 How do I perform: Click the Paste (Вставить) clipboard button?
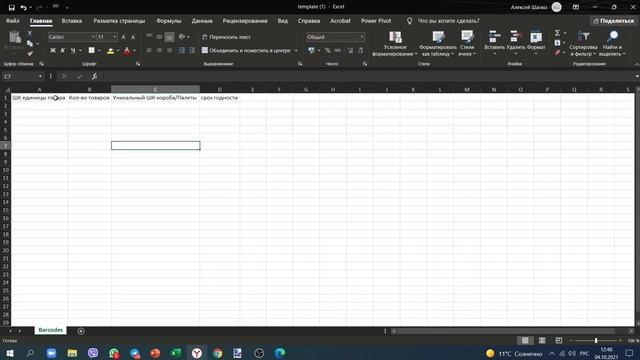click(x=15, y=40)
